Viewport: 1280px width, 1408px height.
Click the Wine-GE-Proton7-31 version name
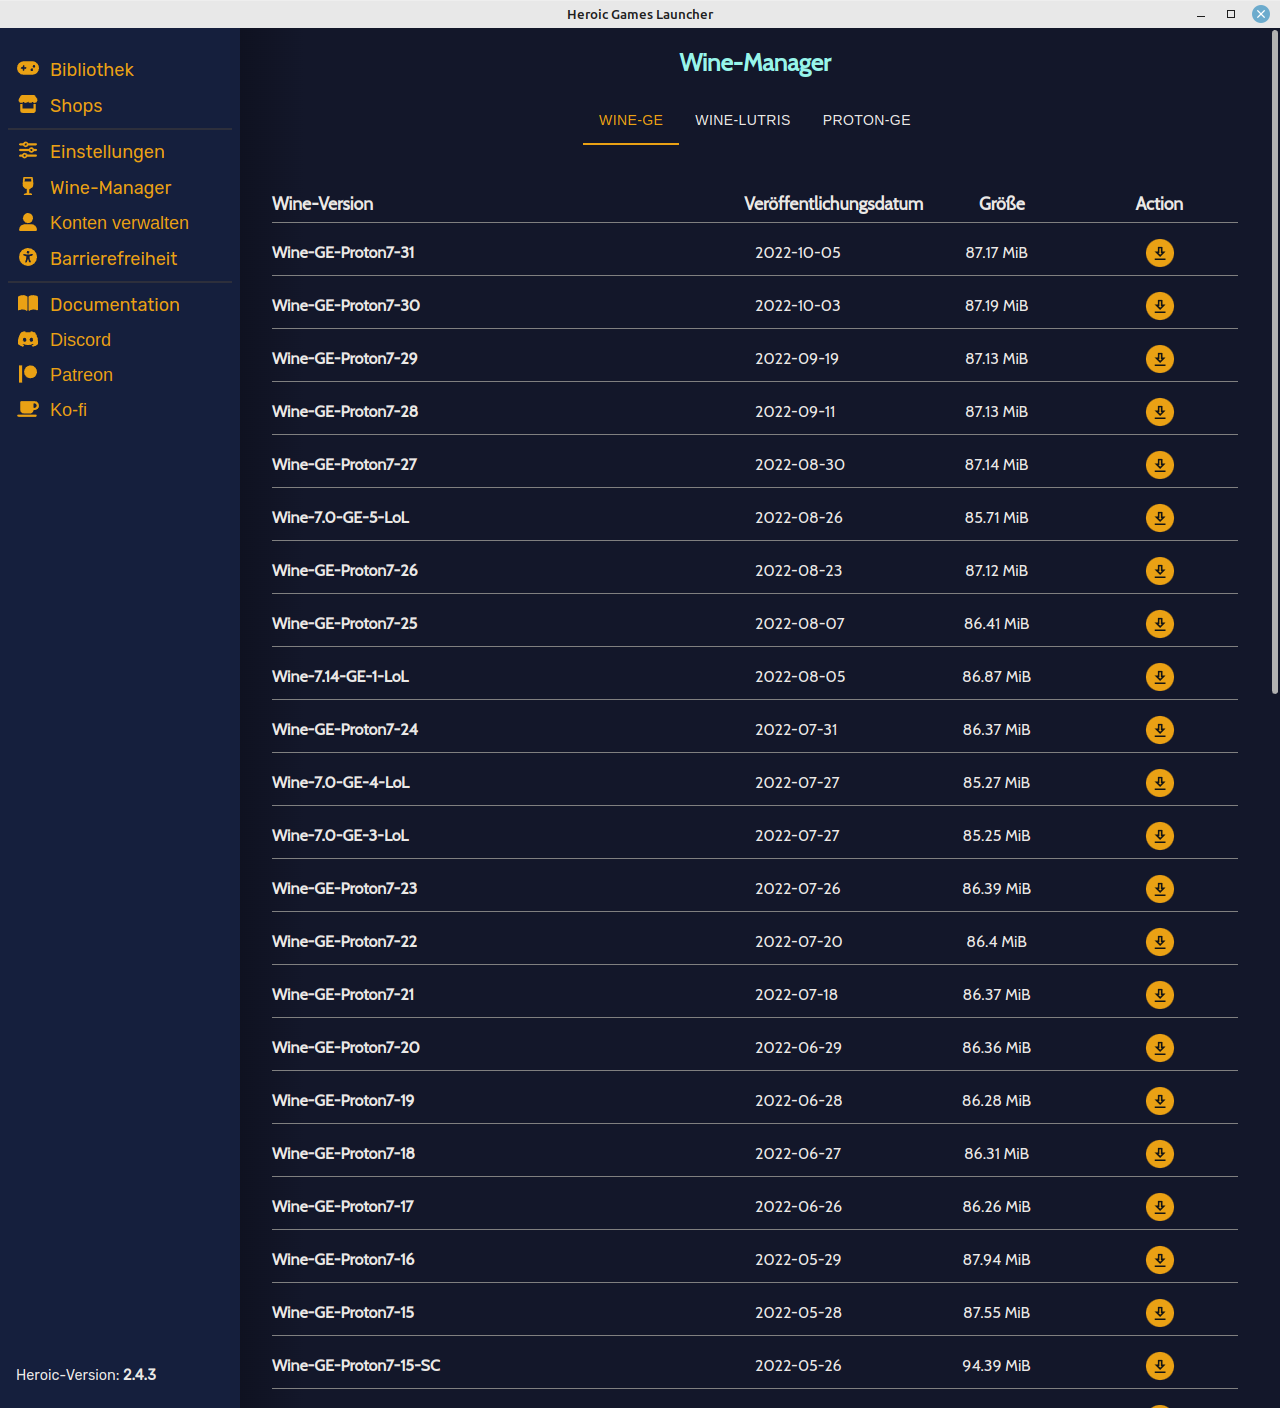point(343,253)
